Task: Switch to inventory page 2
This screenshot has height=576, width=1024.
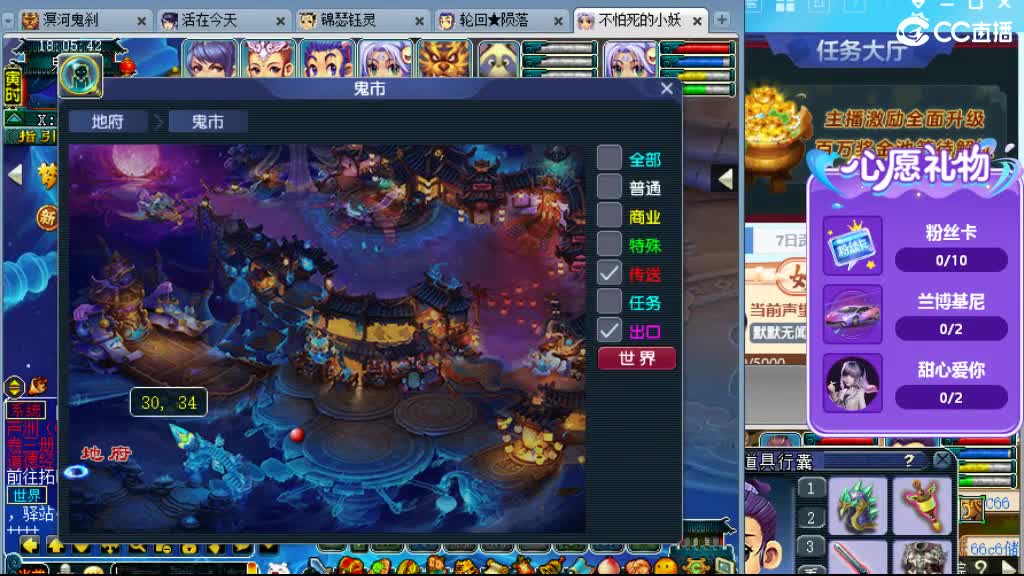Action: [810, 518]
